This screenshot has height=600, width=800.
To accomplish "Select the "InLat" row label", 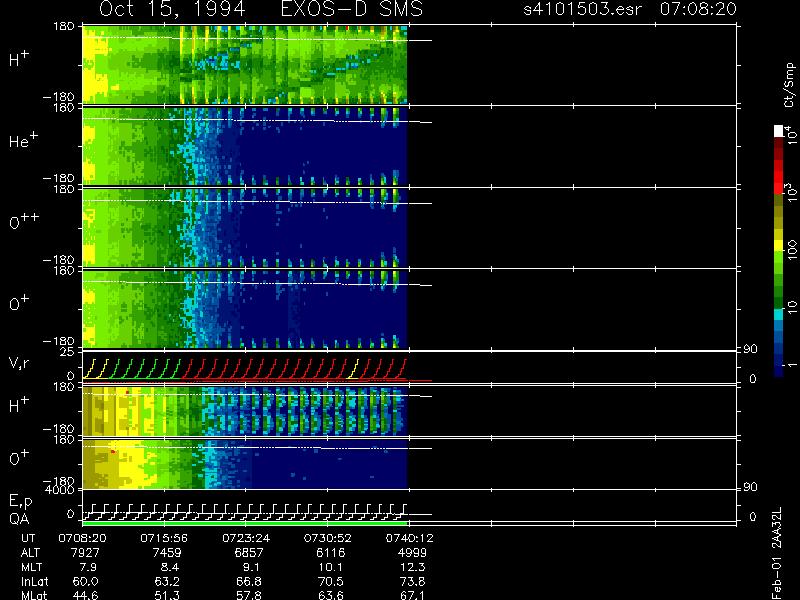I will [35, 582].
